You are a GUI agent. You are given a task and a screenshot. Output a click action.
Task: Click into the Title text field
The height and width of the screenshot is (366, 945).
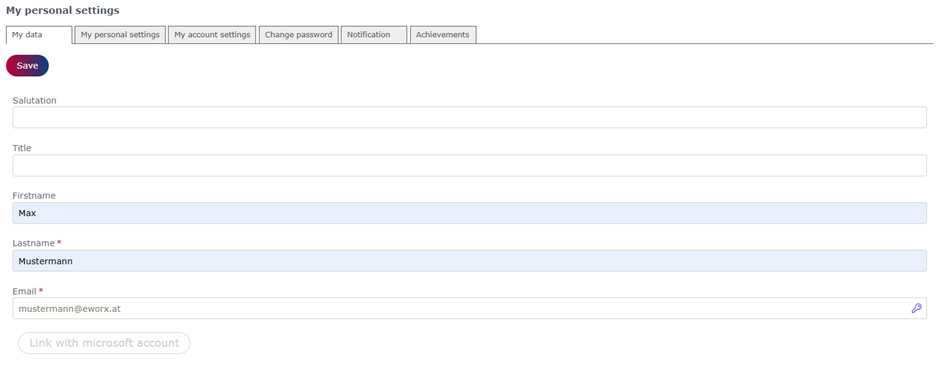pos(469,165)
